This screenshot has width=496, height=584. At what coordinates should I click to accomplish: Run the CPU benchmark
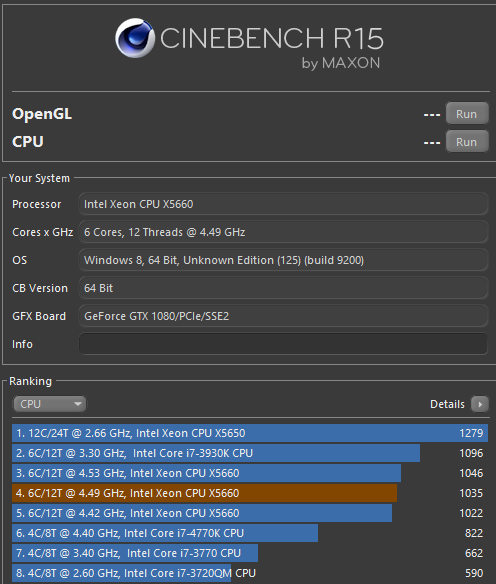tap(467, 142)
